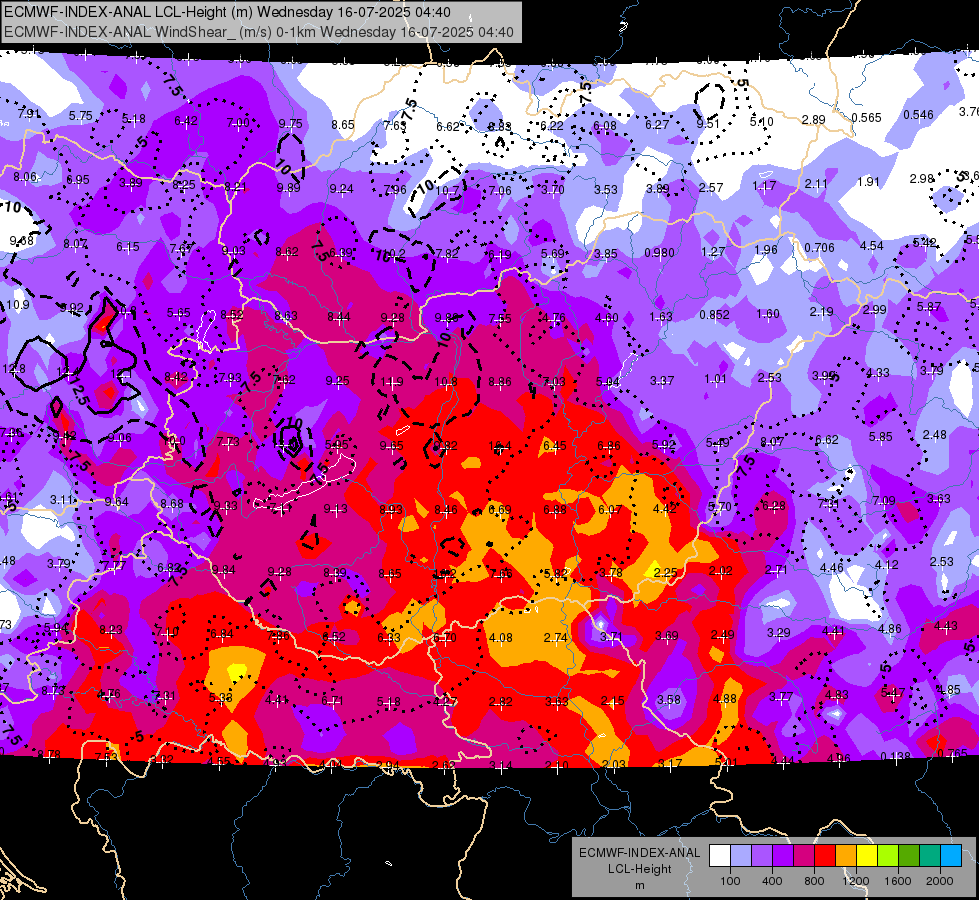
Task: Click the dark green legend swatch
Action: 909,856
